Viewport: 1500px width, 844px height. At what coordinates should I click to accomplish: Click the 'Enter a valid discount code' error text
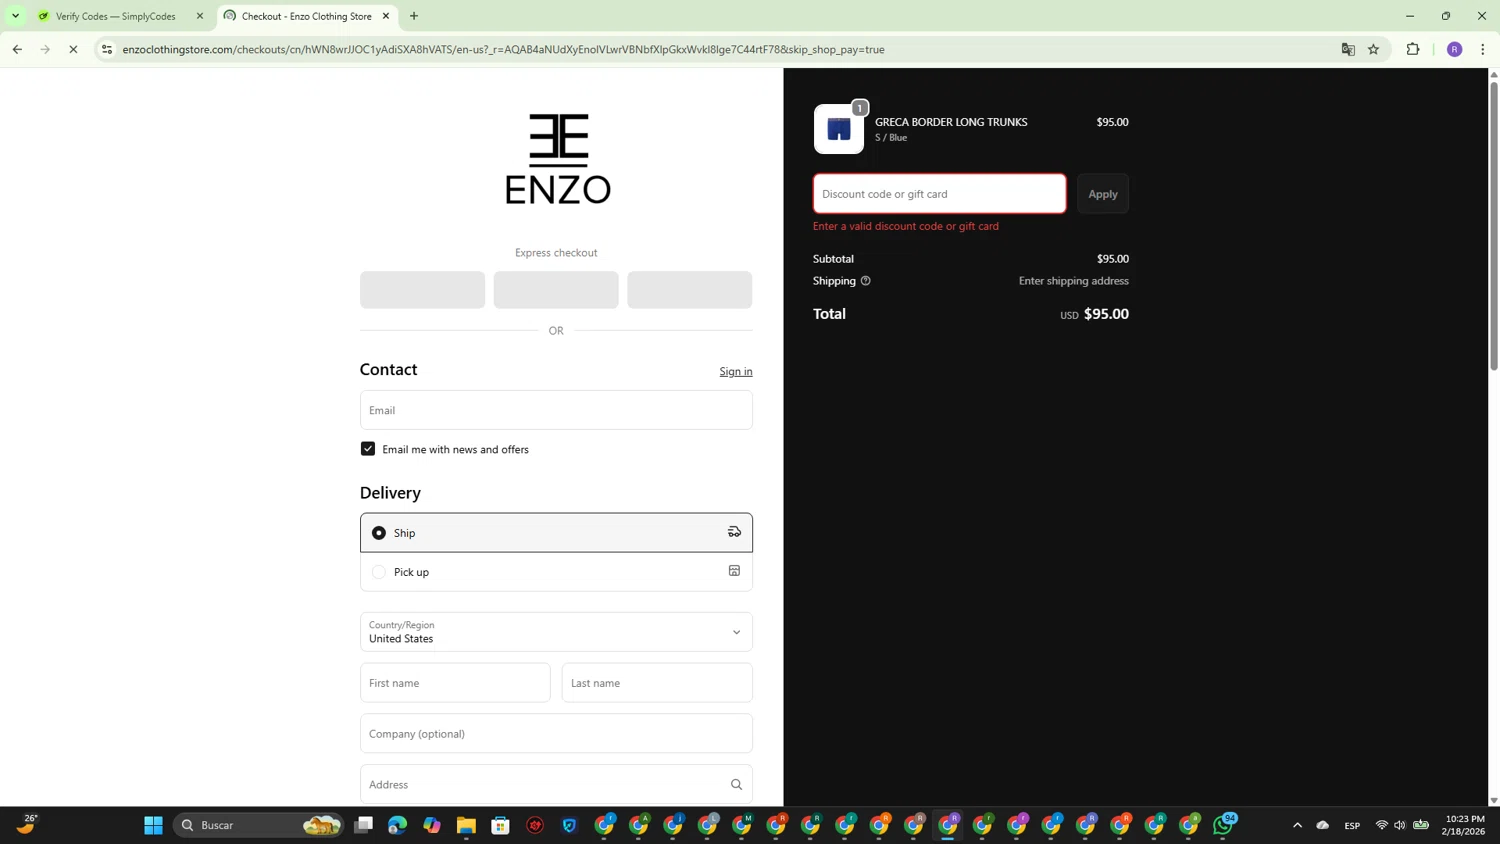(906, 226)
